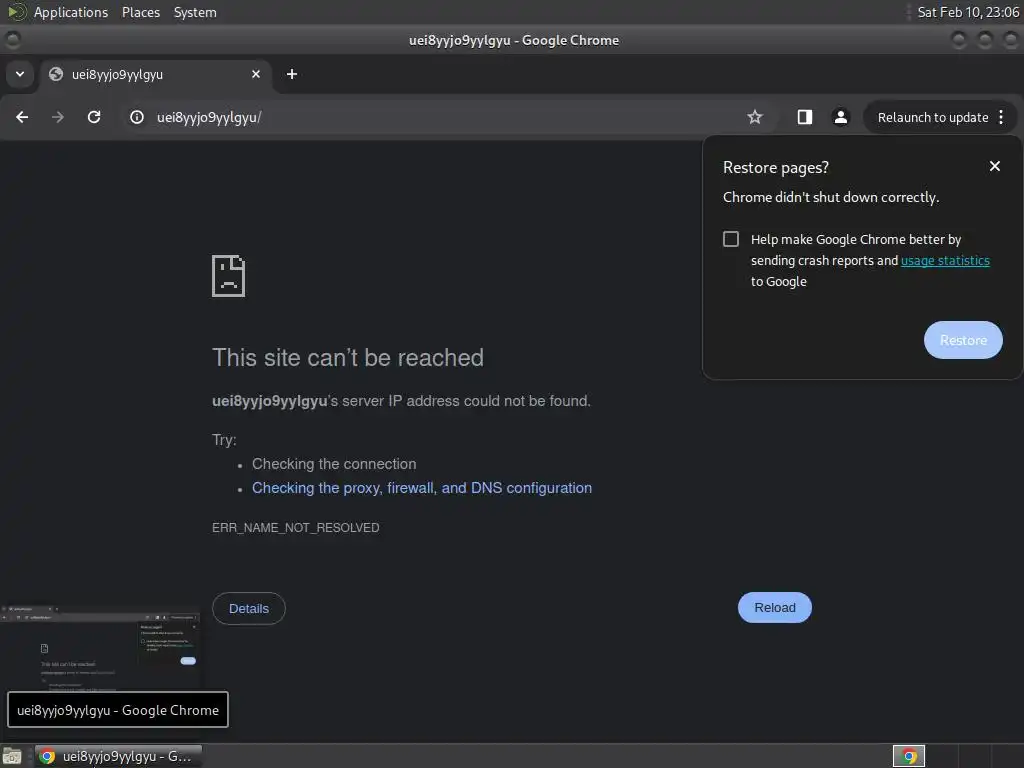Image resolution: width=1024 pixels, height=768 pixels.
Task: Click the Details button
Action: tap(249, 609)
